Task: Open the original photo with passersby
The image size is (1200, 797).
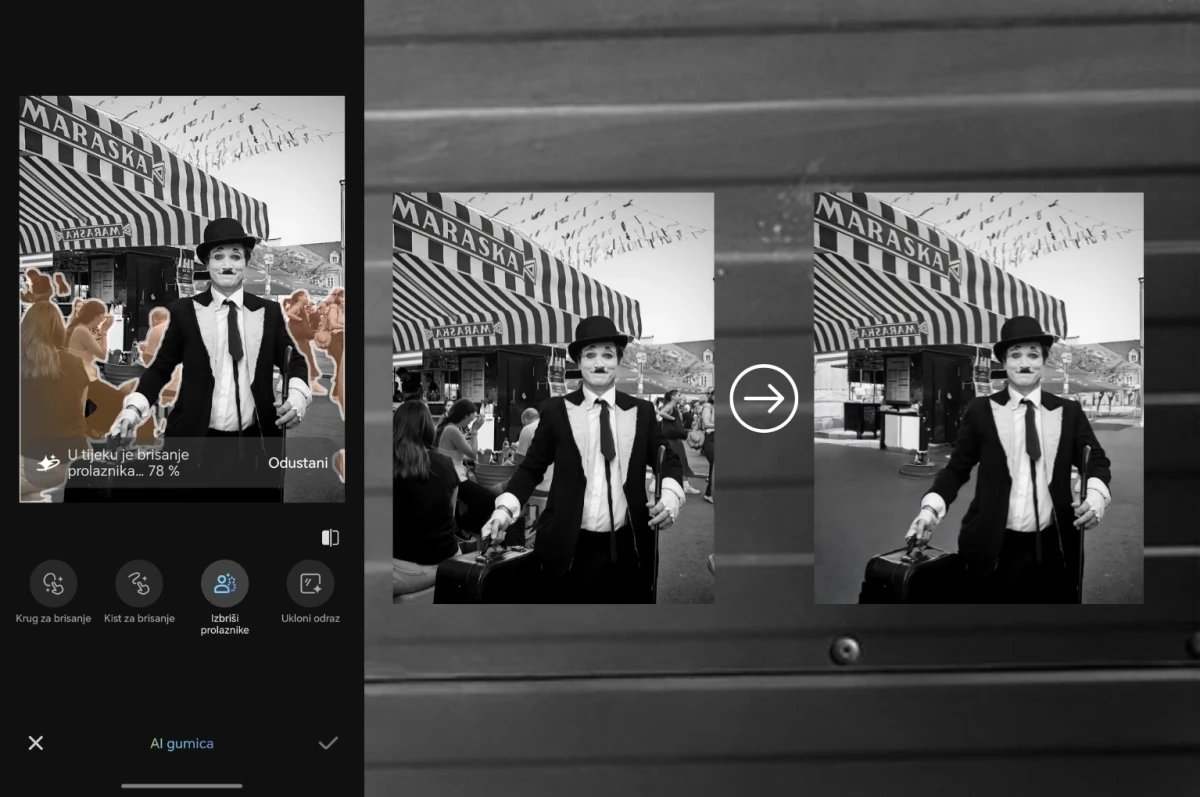Action: pos(553,398)
